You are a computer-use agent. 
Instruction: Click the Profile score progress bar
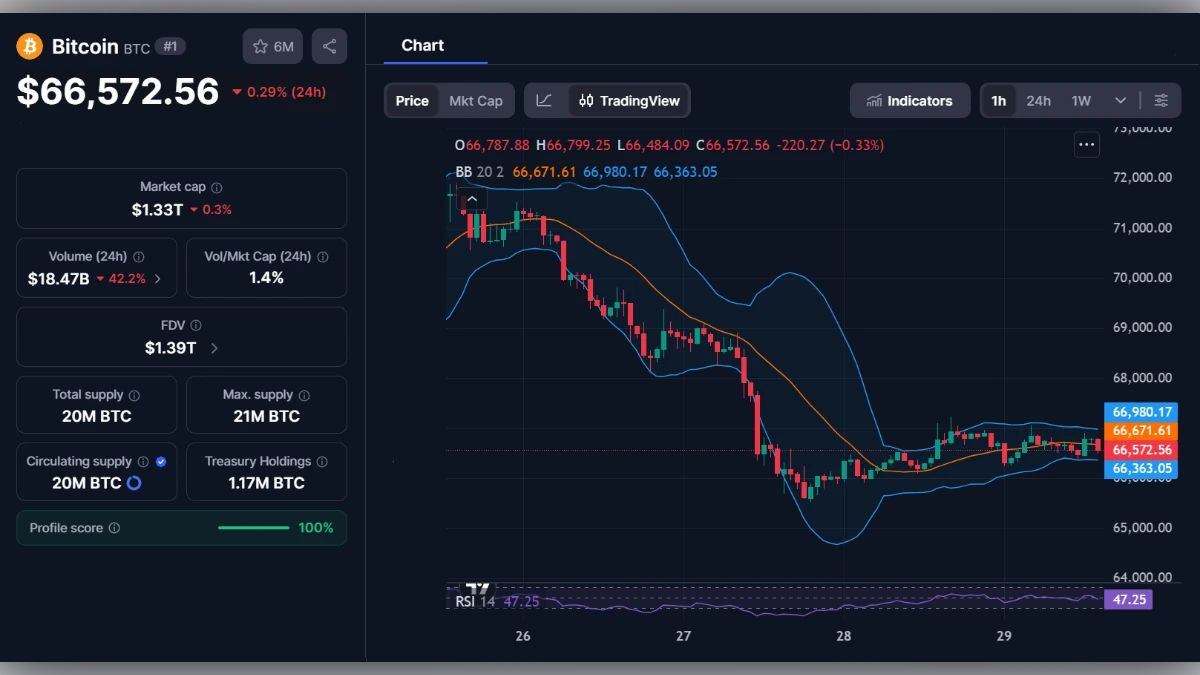click(253, 527)
